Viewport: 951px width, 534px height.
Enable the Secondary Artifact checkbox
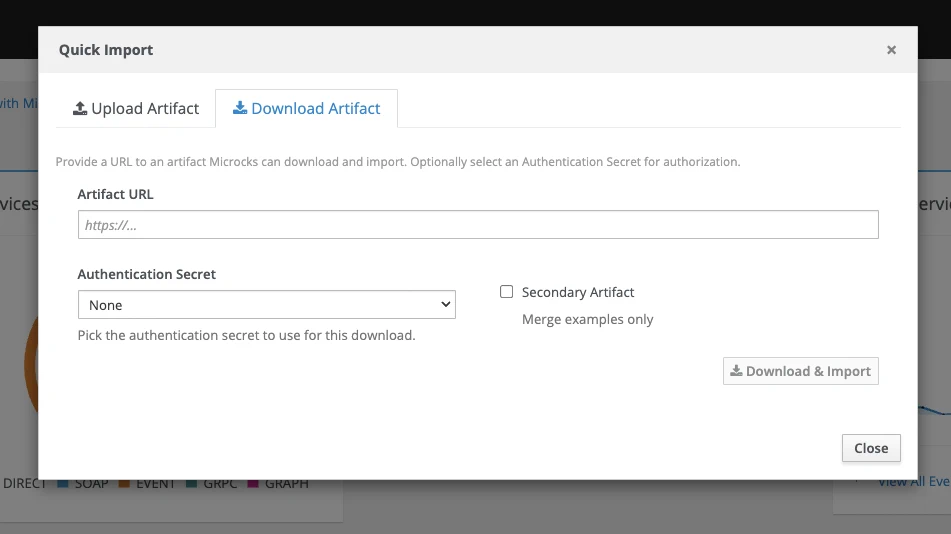[506, 292]
